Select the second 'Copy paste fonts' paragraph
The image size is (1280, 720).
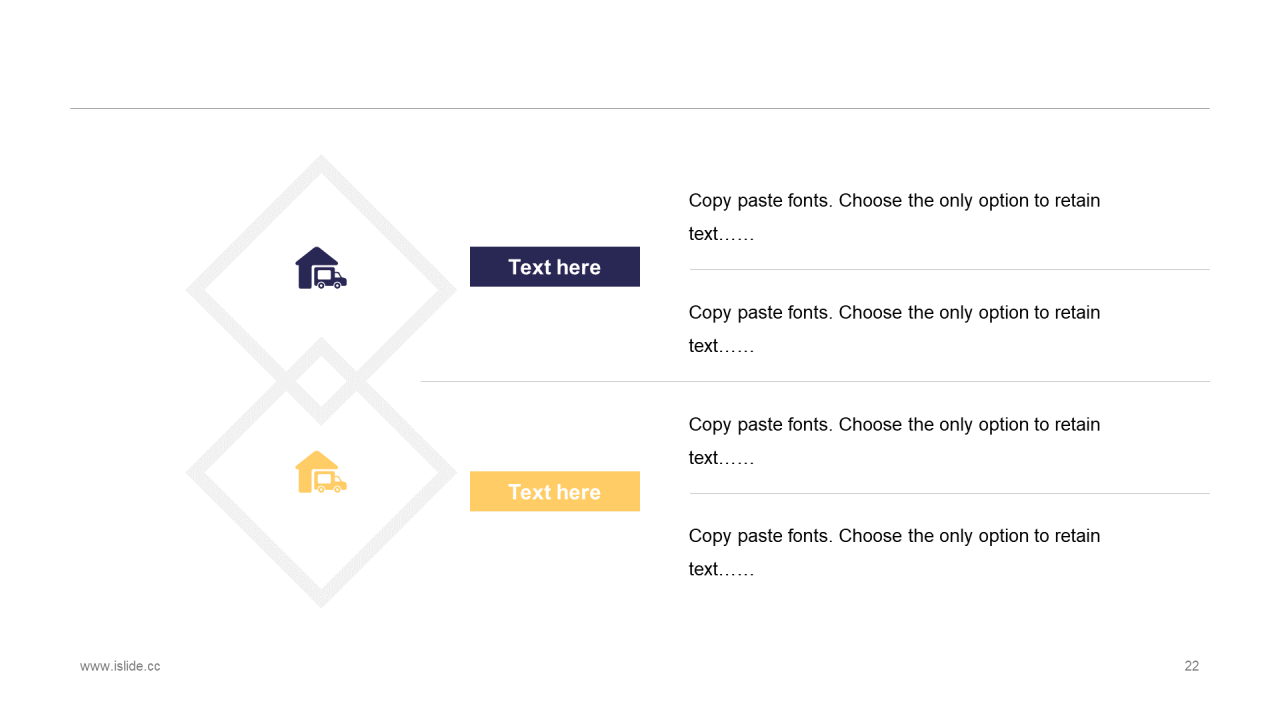pos(895,329)
